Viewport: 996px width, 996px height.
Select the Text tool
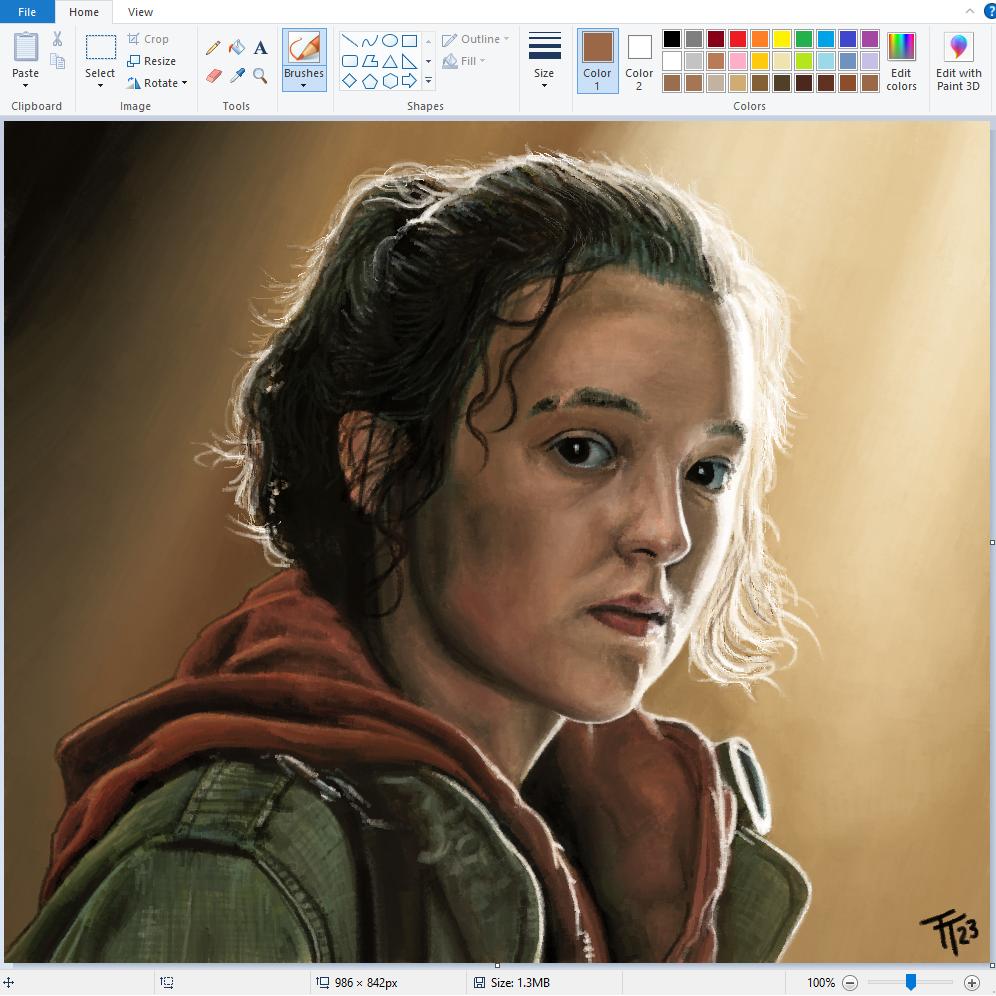coord(260,48)
